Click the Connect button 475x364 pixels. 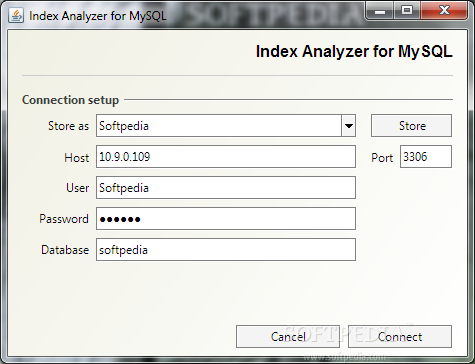[400, 337]
